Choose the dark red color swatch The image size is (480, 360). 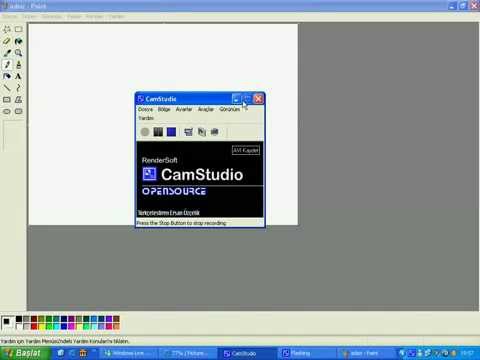coord(34,319)
